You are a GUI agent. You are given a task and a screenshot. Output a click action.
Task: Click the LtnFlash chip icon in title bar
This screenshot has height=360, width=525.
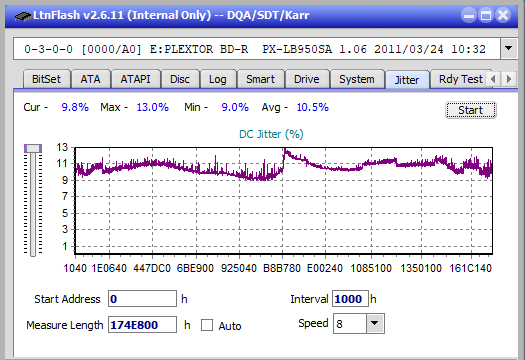pyautogui.click(x=23, y=15)
